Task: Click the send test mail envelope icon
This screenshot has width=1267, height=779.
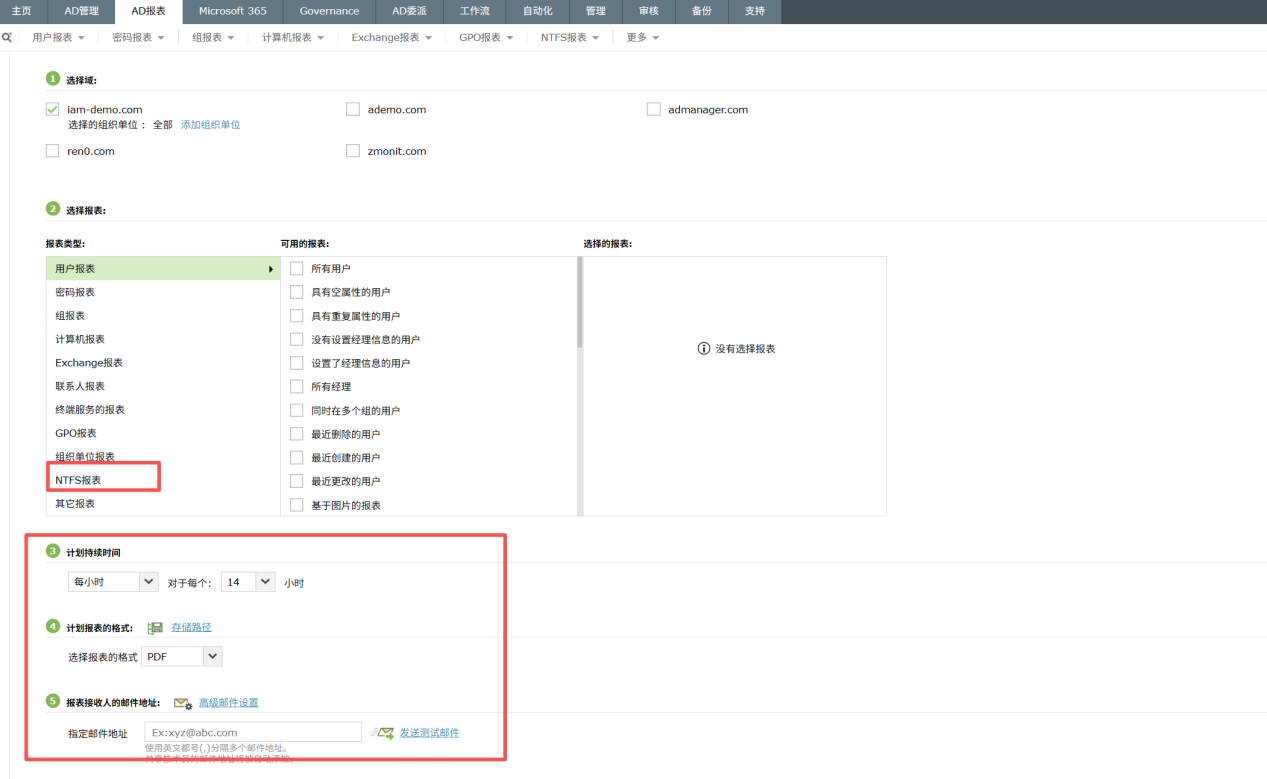Action: point(383,733)
